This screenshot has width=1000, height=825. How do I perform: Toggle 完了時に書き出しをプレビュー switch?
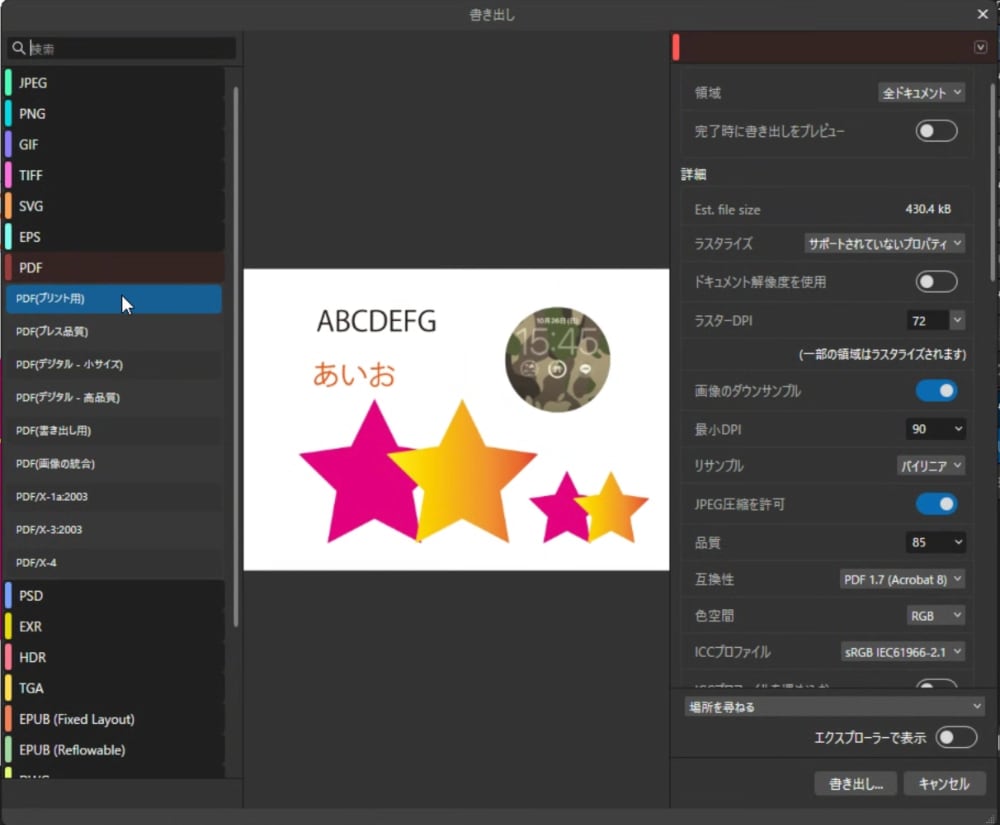pyautogui.click(x=936, y=131)
